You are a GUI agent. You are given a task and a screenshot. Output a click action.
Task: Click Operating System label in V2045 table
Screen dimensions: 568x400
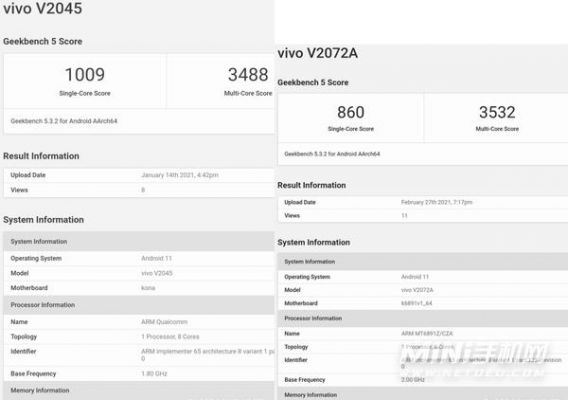(x=36, y=258)
